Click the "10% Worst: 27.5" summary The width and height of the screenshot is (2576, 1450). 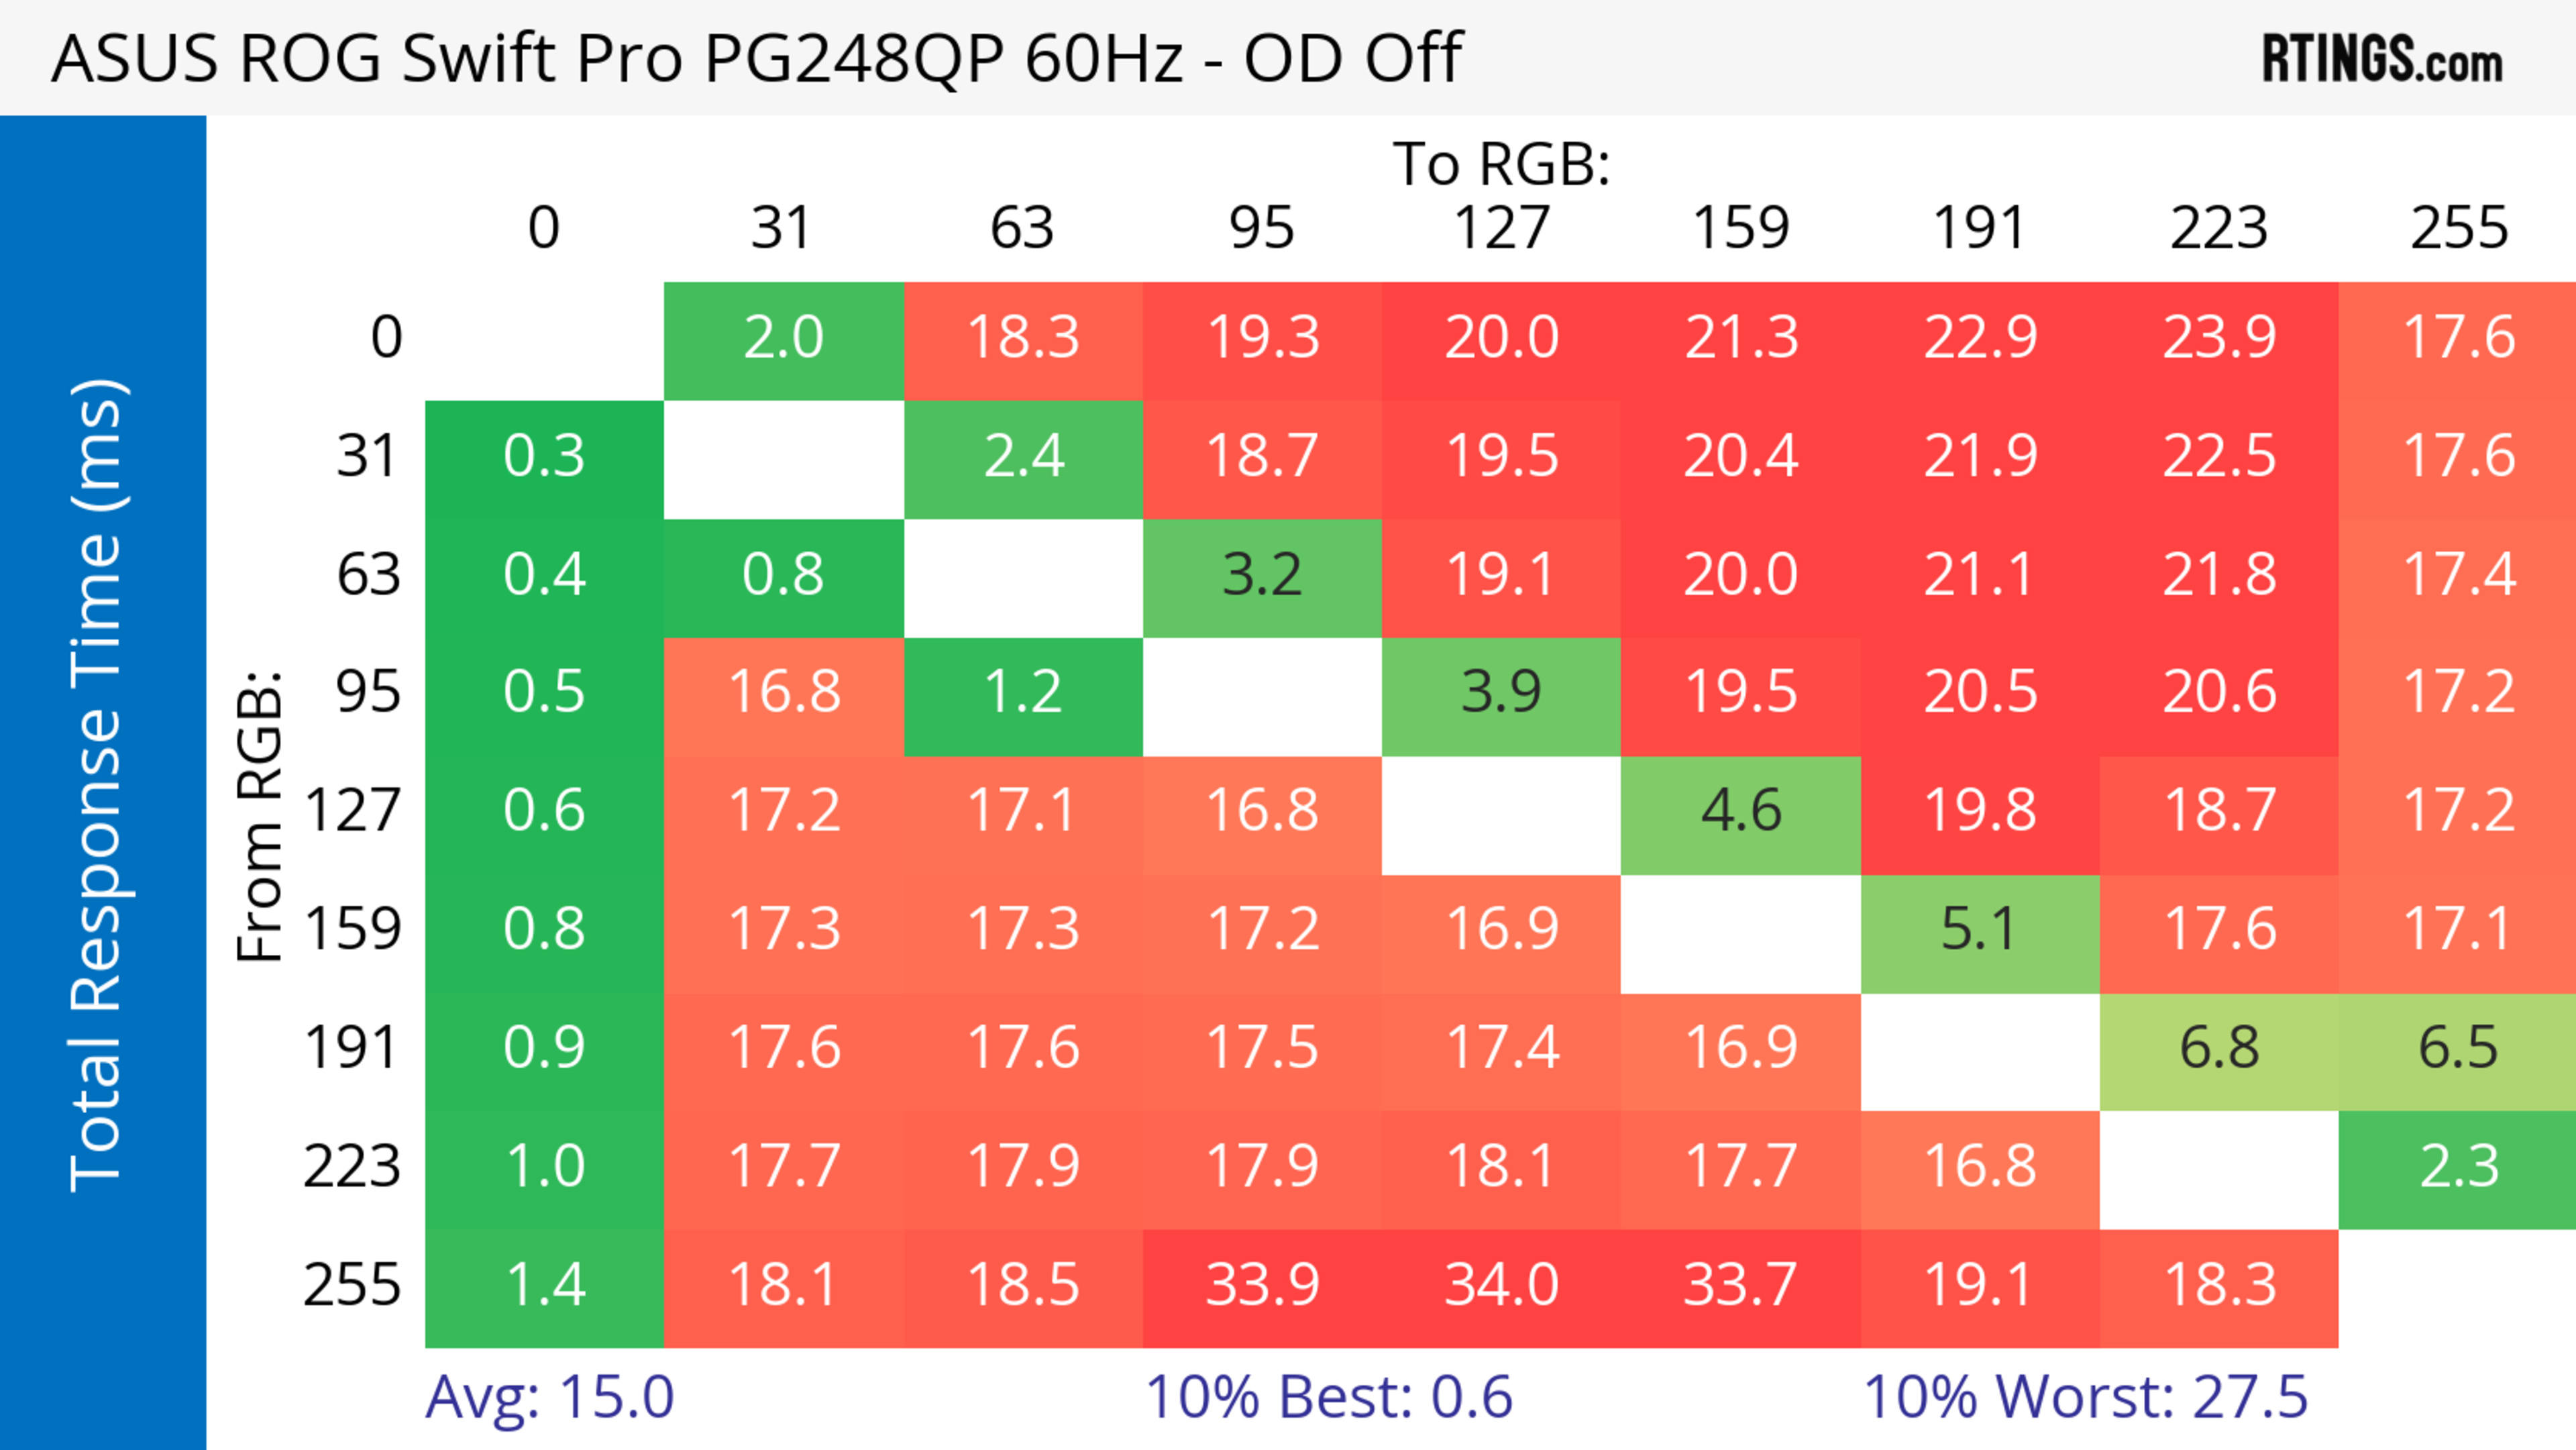click(2085, 1397)
